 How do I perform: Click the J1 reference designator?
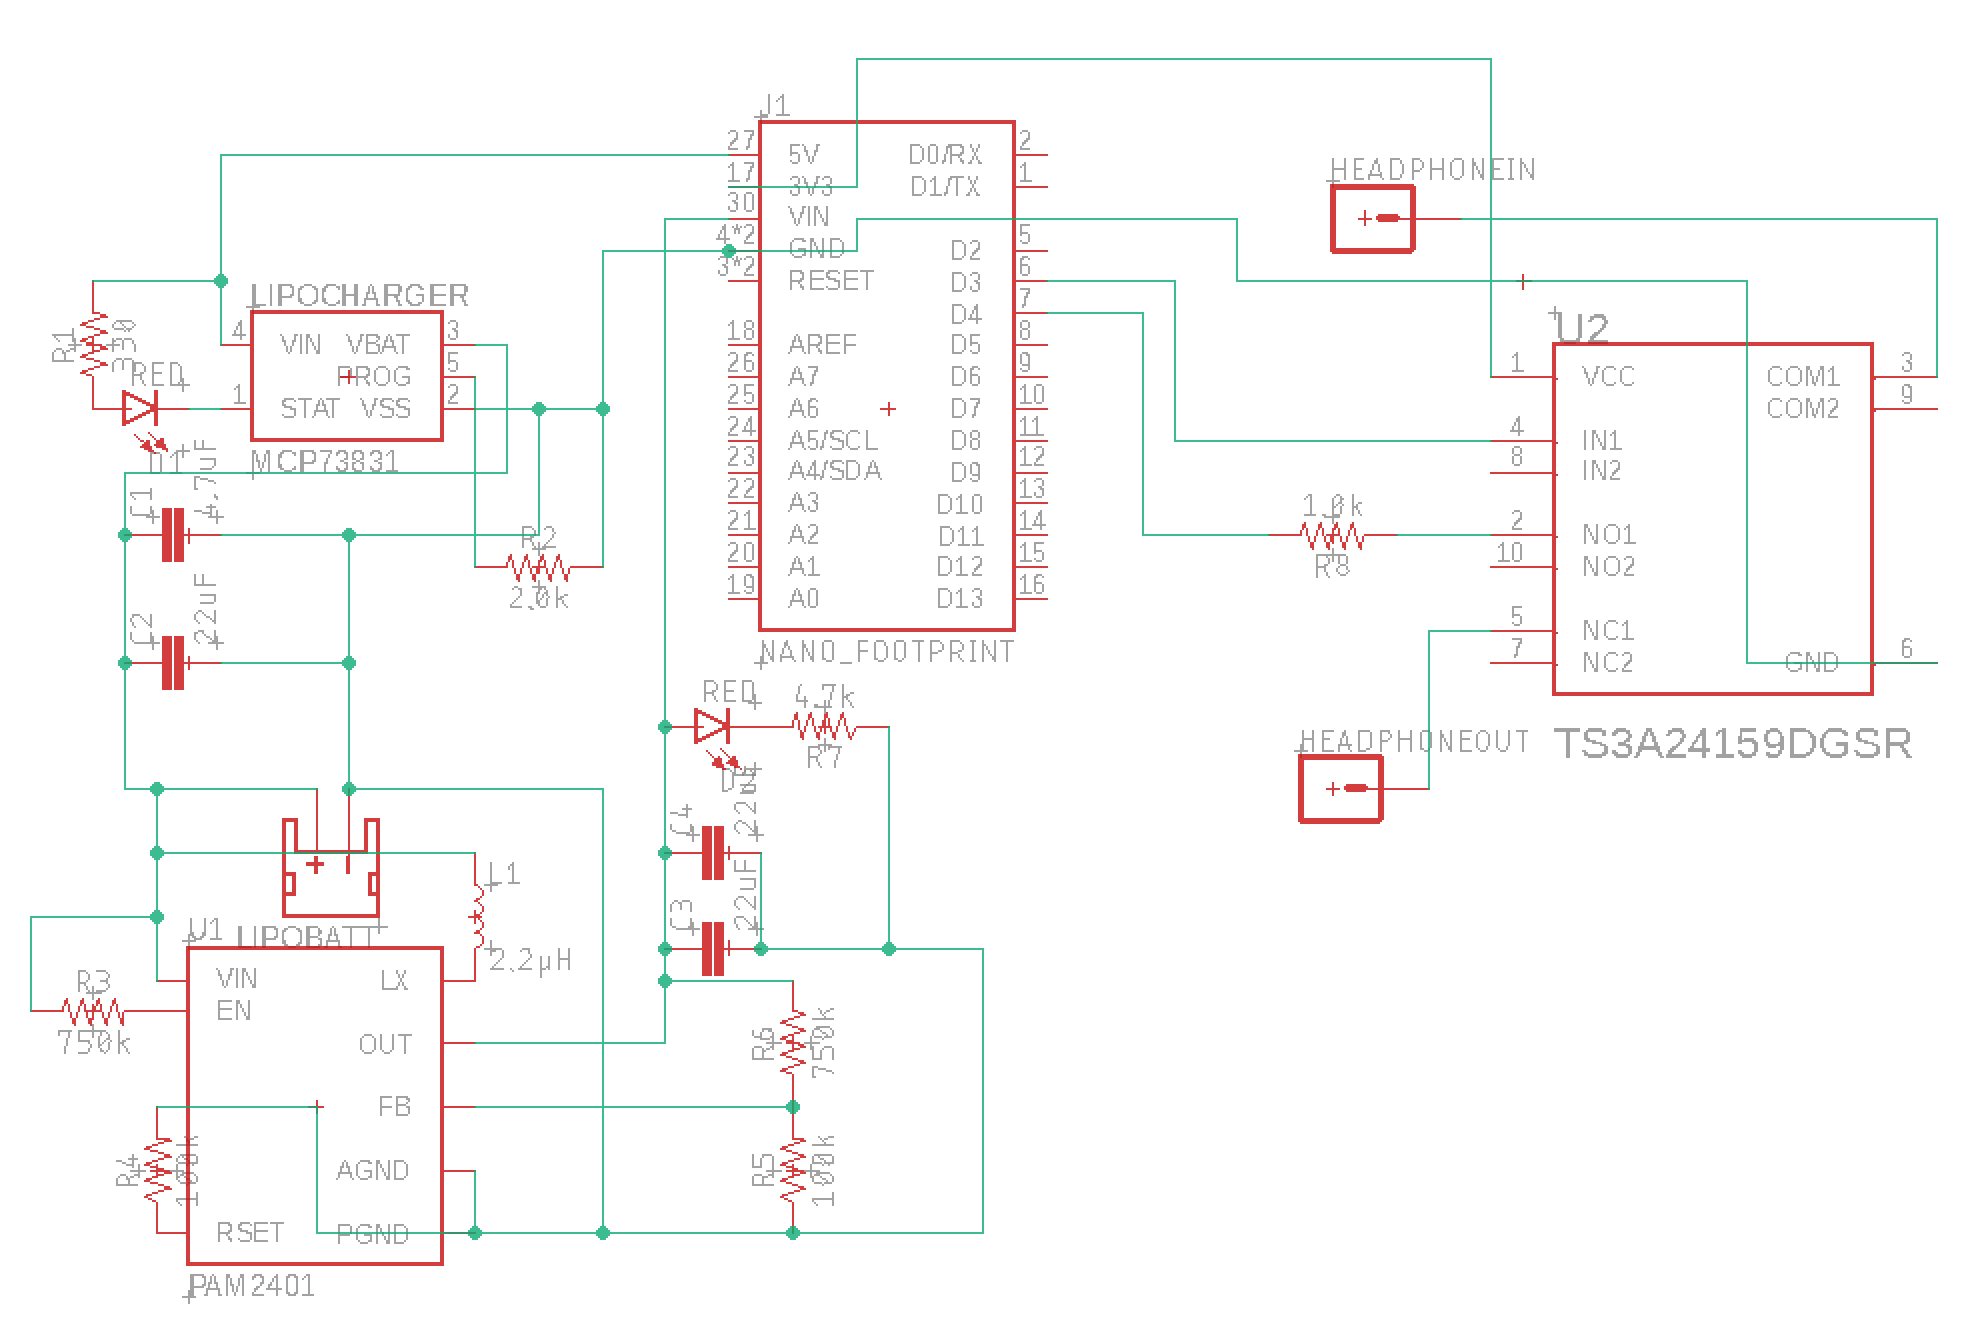775,105
